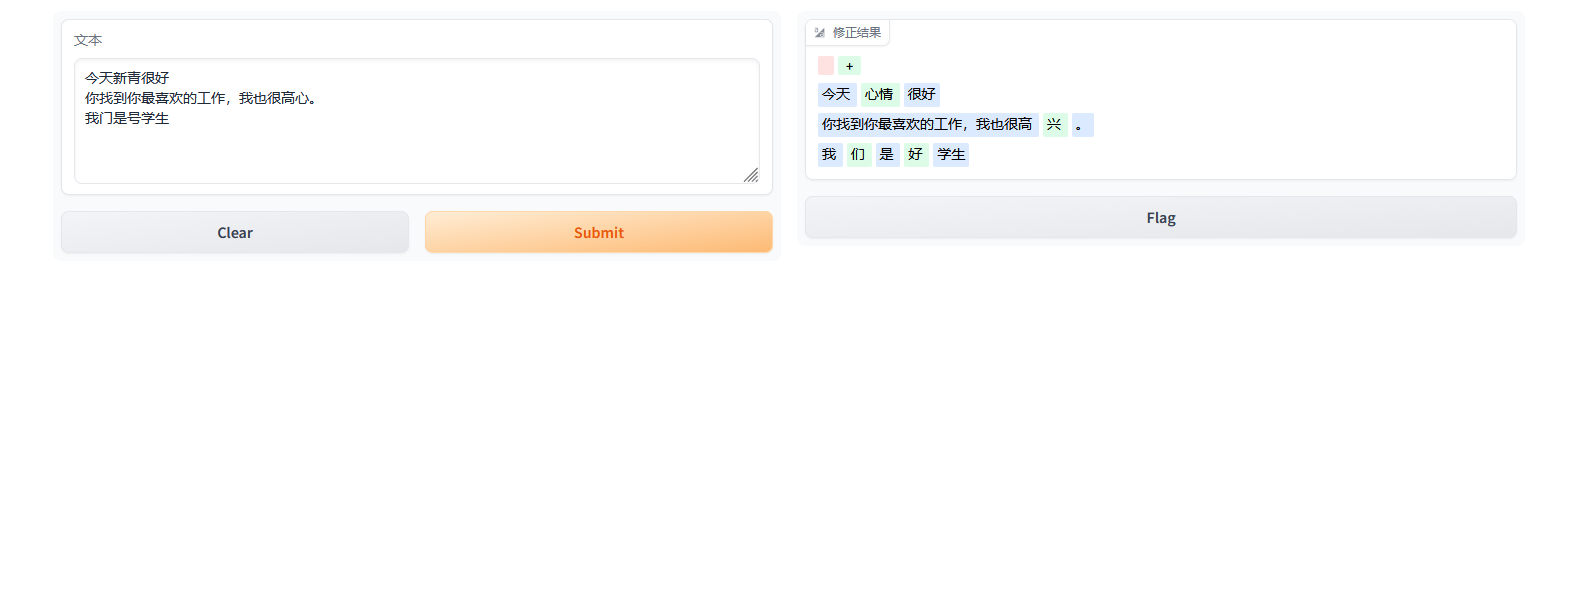Click the input line 今天新青很好
The width and height of the screenshot is (1584, 597).
click(127, 77)
